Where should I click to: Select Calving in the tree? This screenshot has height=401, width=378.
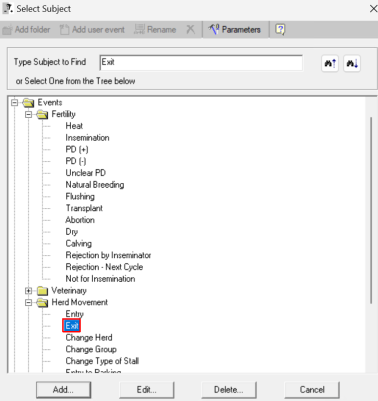[x=79, y=243]
